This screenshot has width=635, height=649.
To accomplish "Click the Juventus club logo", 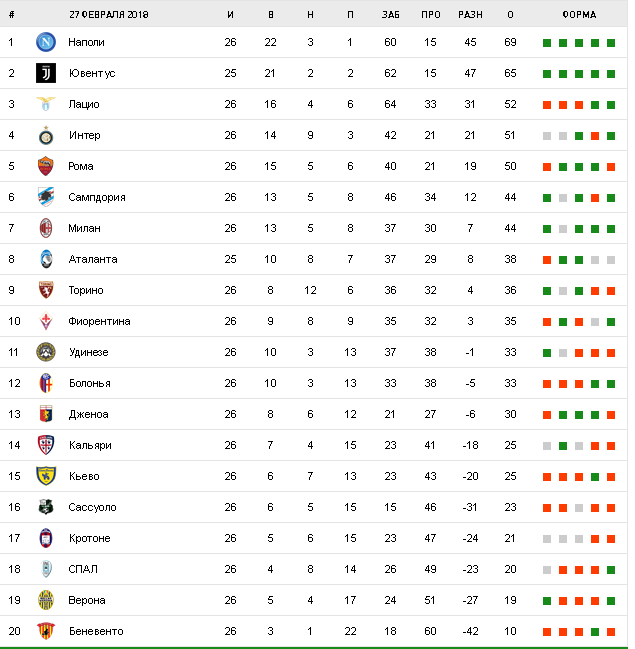I will (x=46, y=73).
